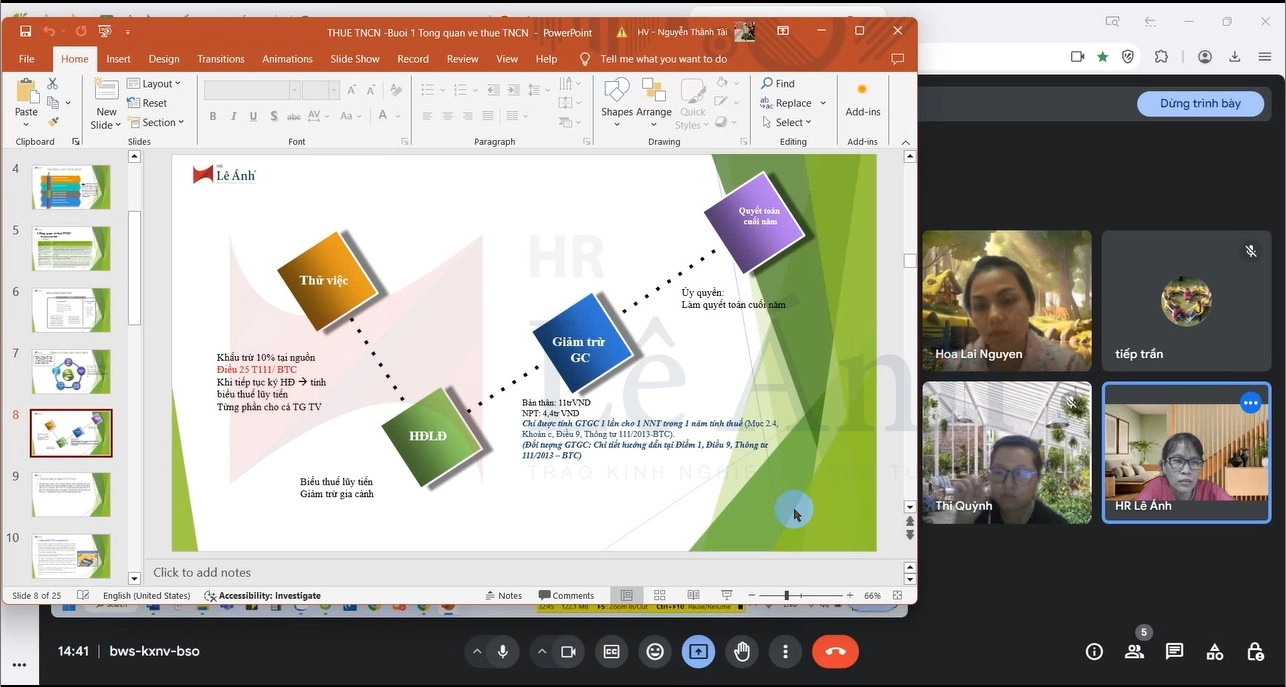
Task: Click the Paste icon in Clipboard
Action: 26,95
